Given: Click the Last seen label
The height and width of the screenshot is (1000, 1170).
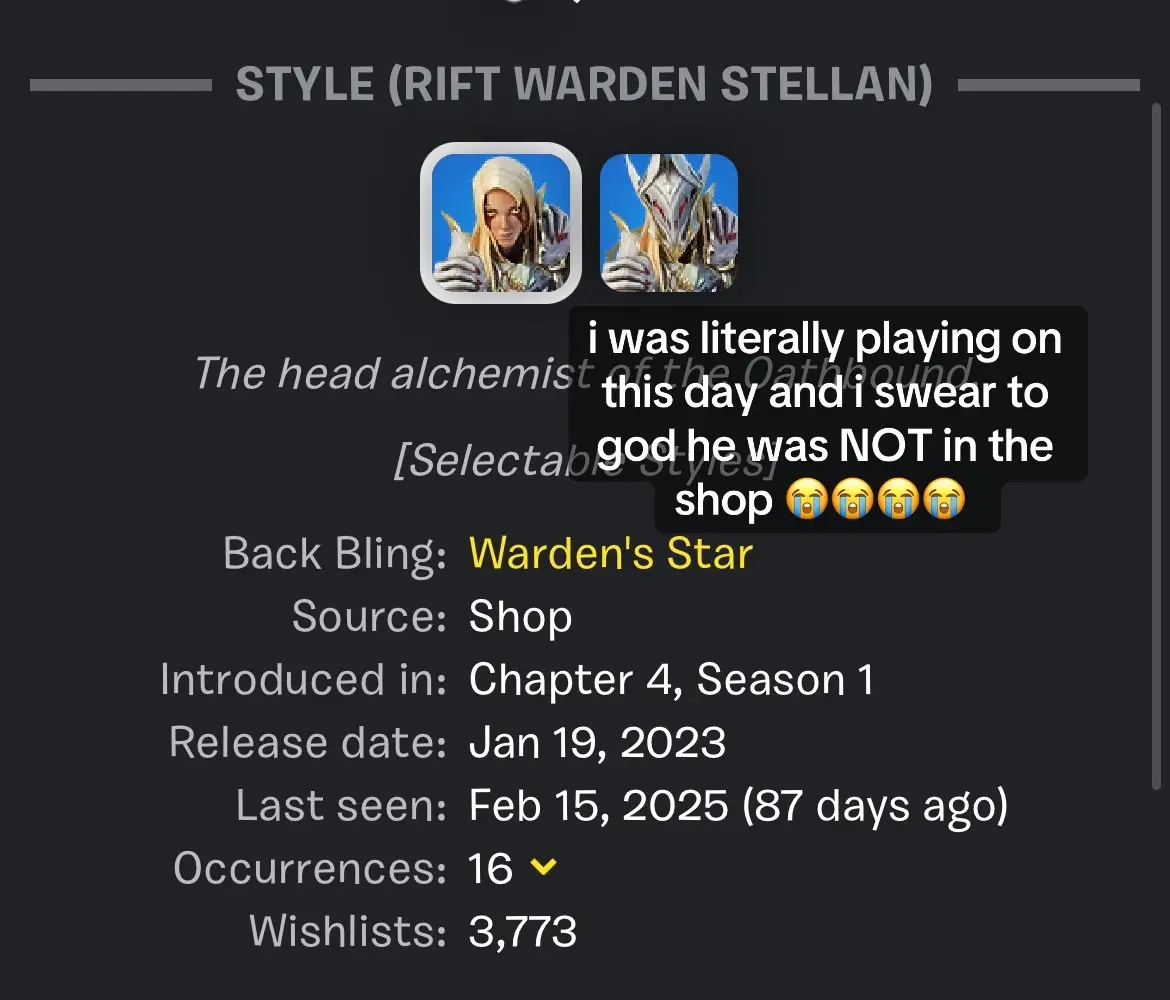Looking at the screenshot, I should (341, 806).
